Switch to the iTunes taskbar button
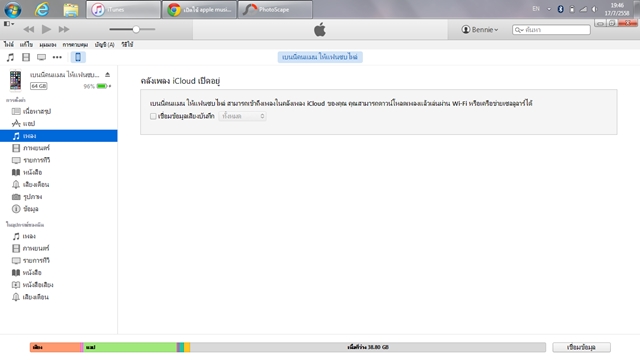640x360 pixels. point(123,9)
